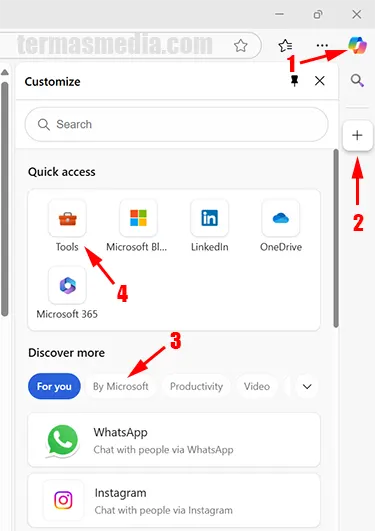375x531 pixels.
Task: Open the Microsoft Bl... quick access icon
Action: click(138, 218)
